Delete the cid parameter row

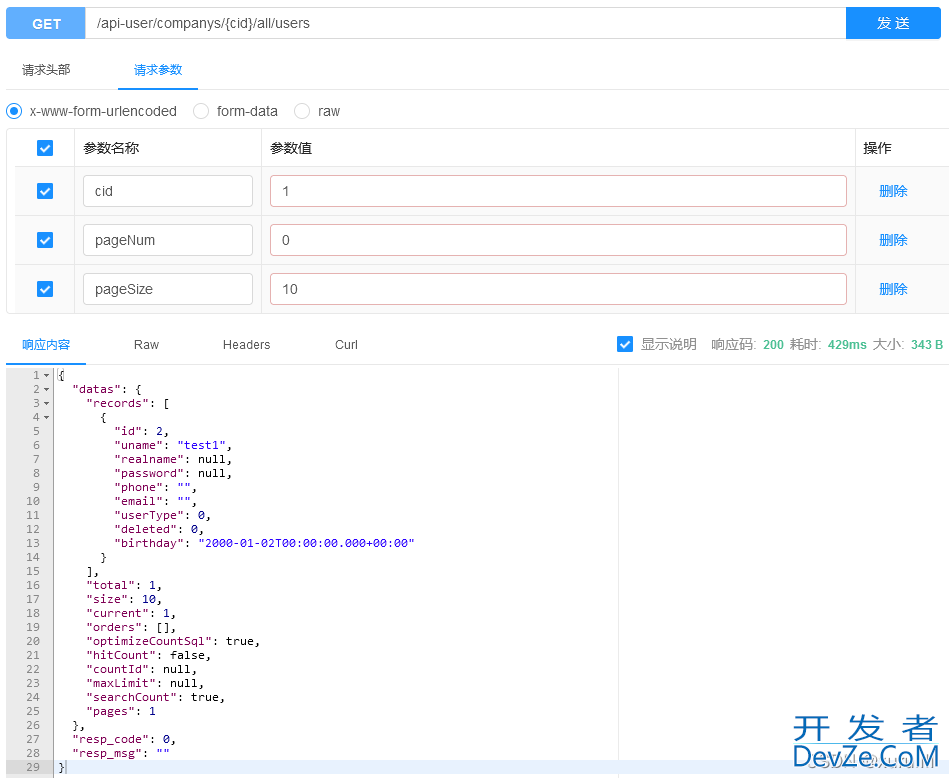(893, 191)
